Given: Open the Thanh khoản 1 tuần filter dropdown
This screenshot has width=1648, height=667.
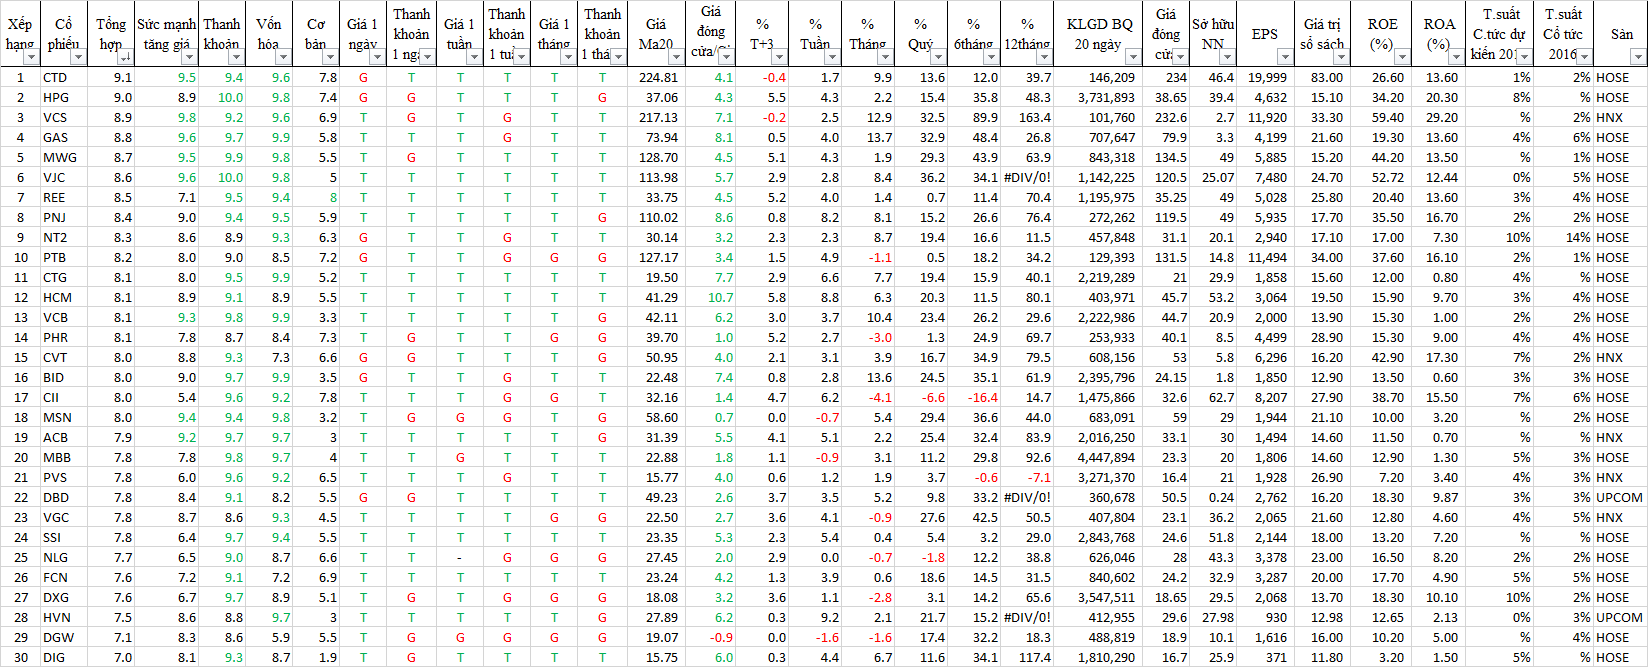Looking at the screenshot, I should (522, 57).
